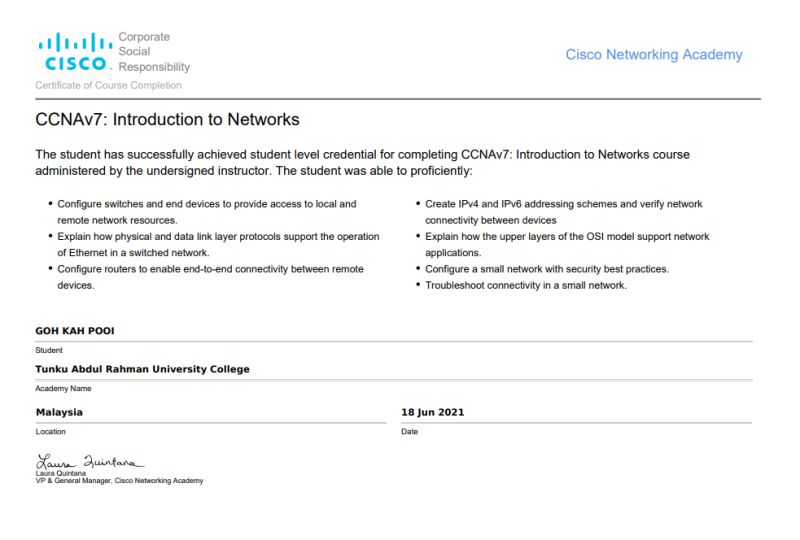800x540 pixels.
Task: Click the Academy Name field label
Action: 63,388
